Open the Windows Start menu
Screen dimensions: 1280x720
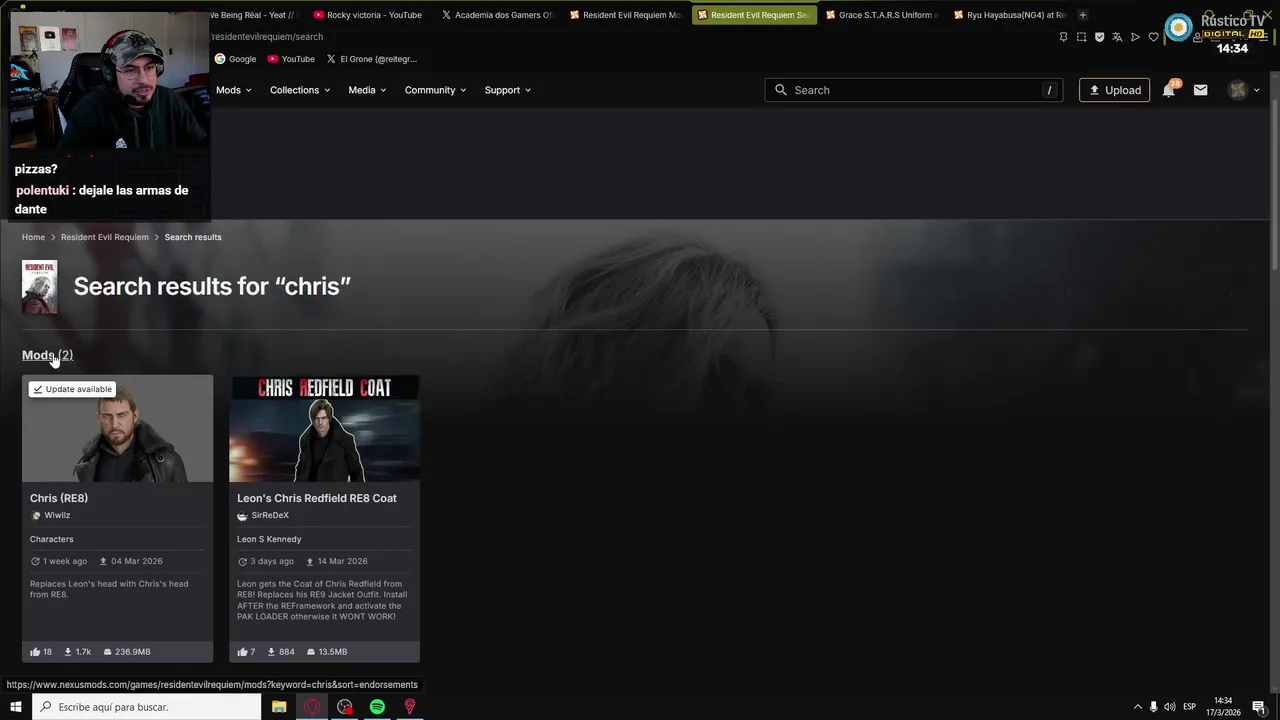pos(15,707)
